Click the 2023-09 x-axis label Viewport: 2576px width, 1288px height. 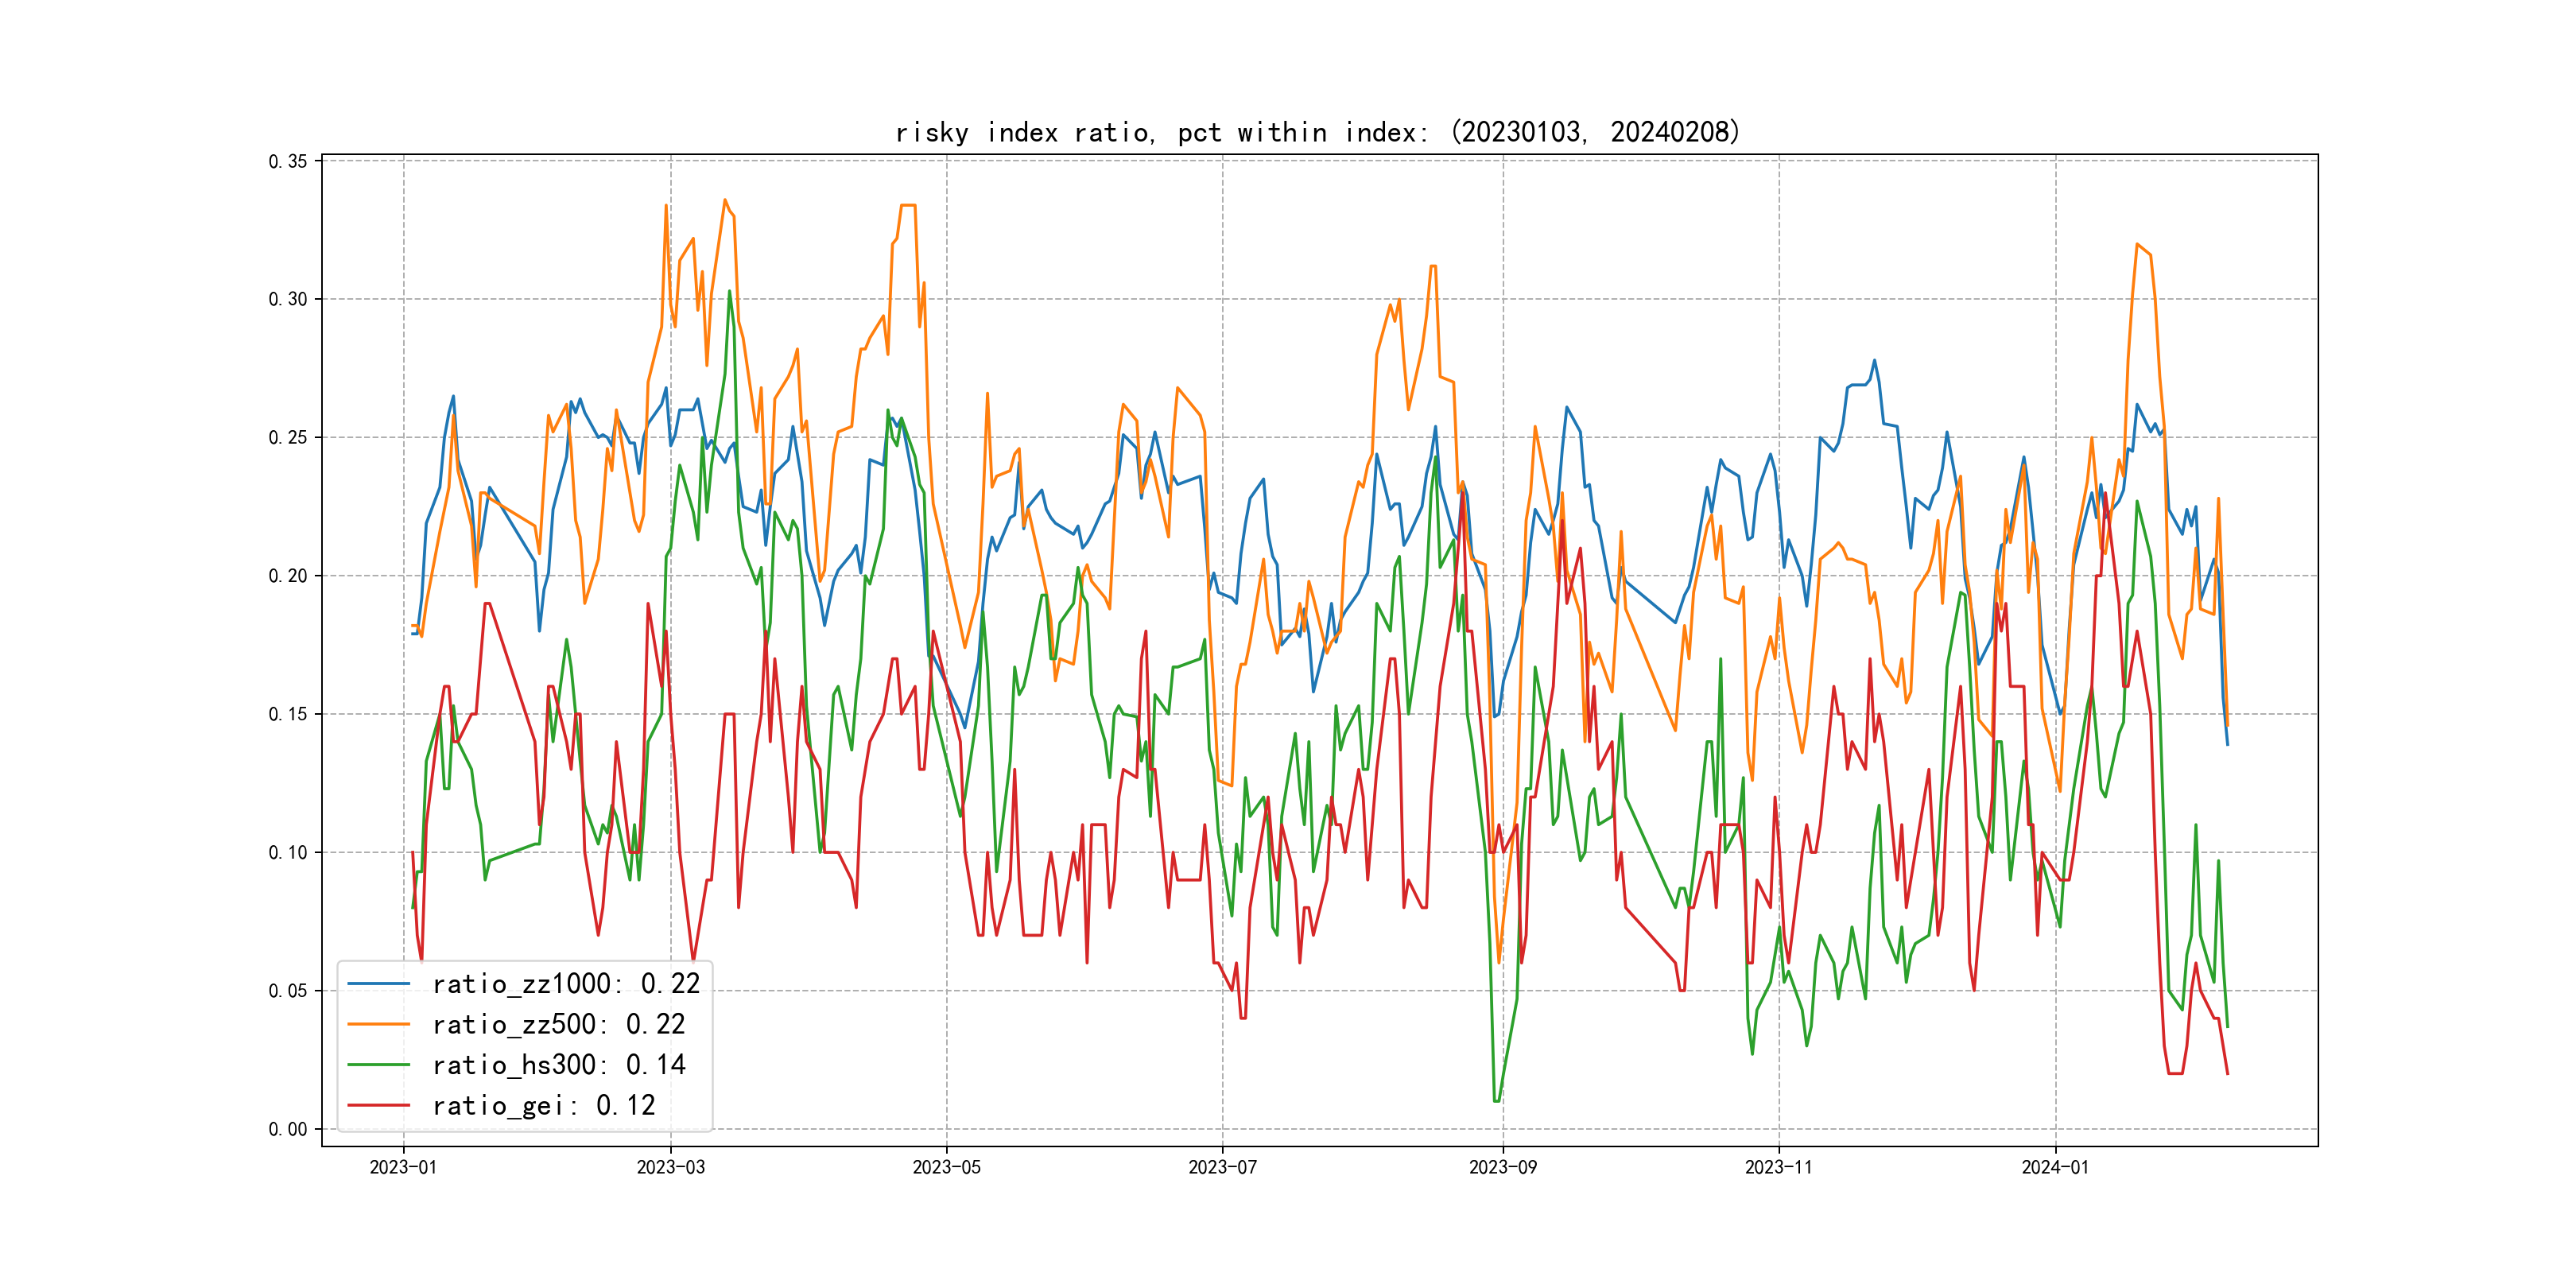point(1502,1167)
